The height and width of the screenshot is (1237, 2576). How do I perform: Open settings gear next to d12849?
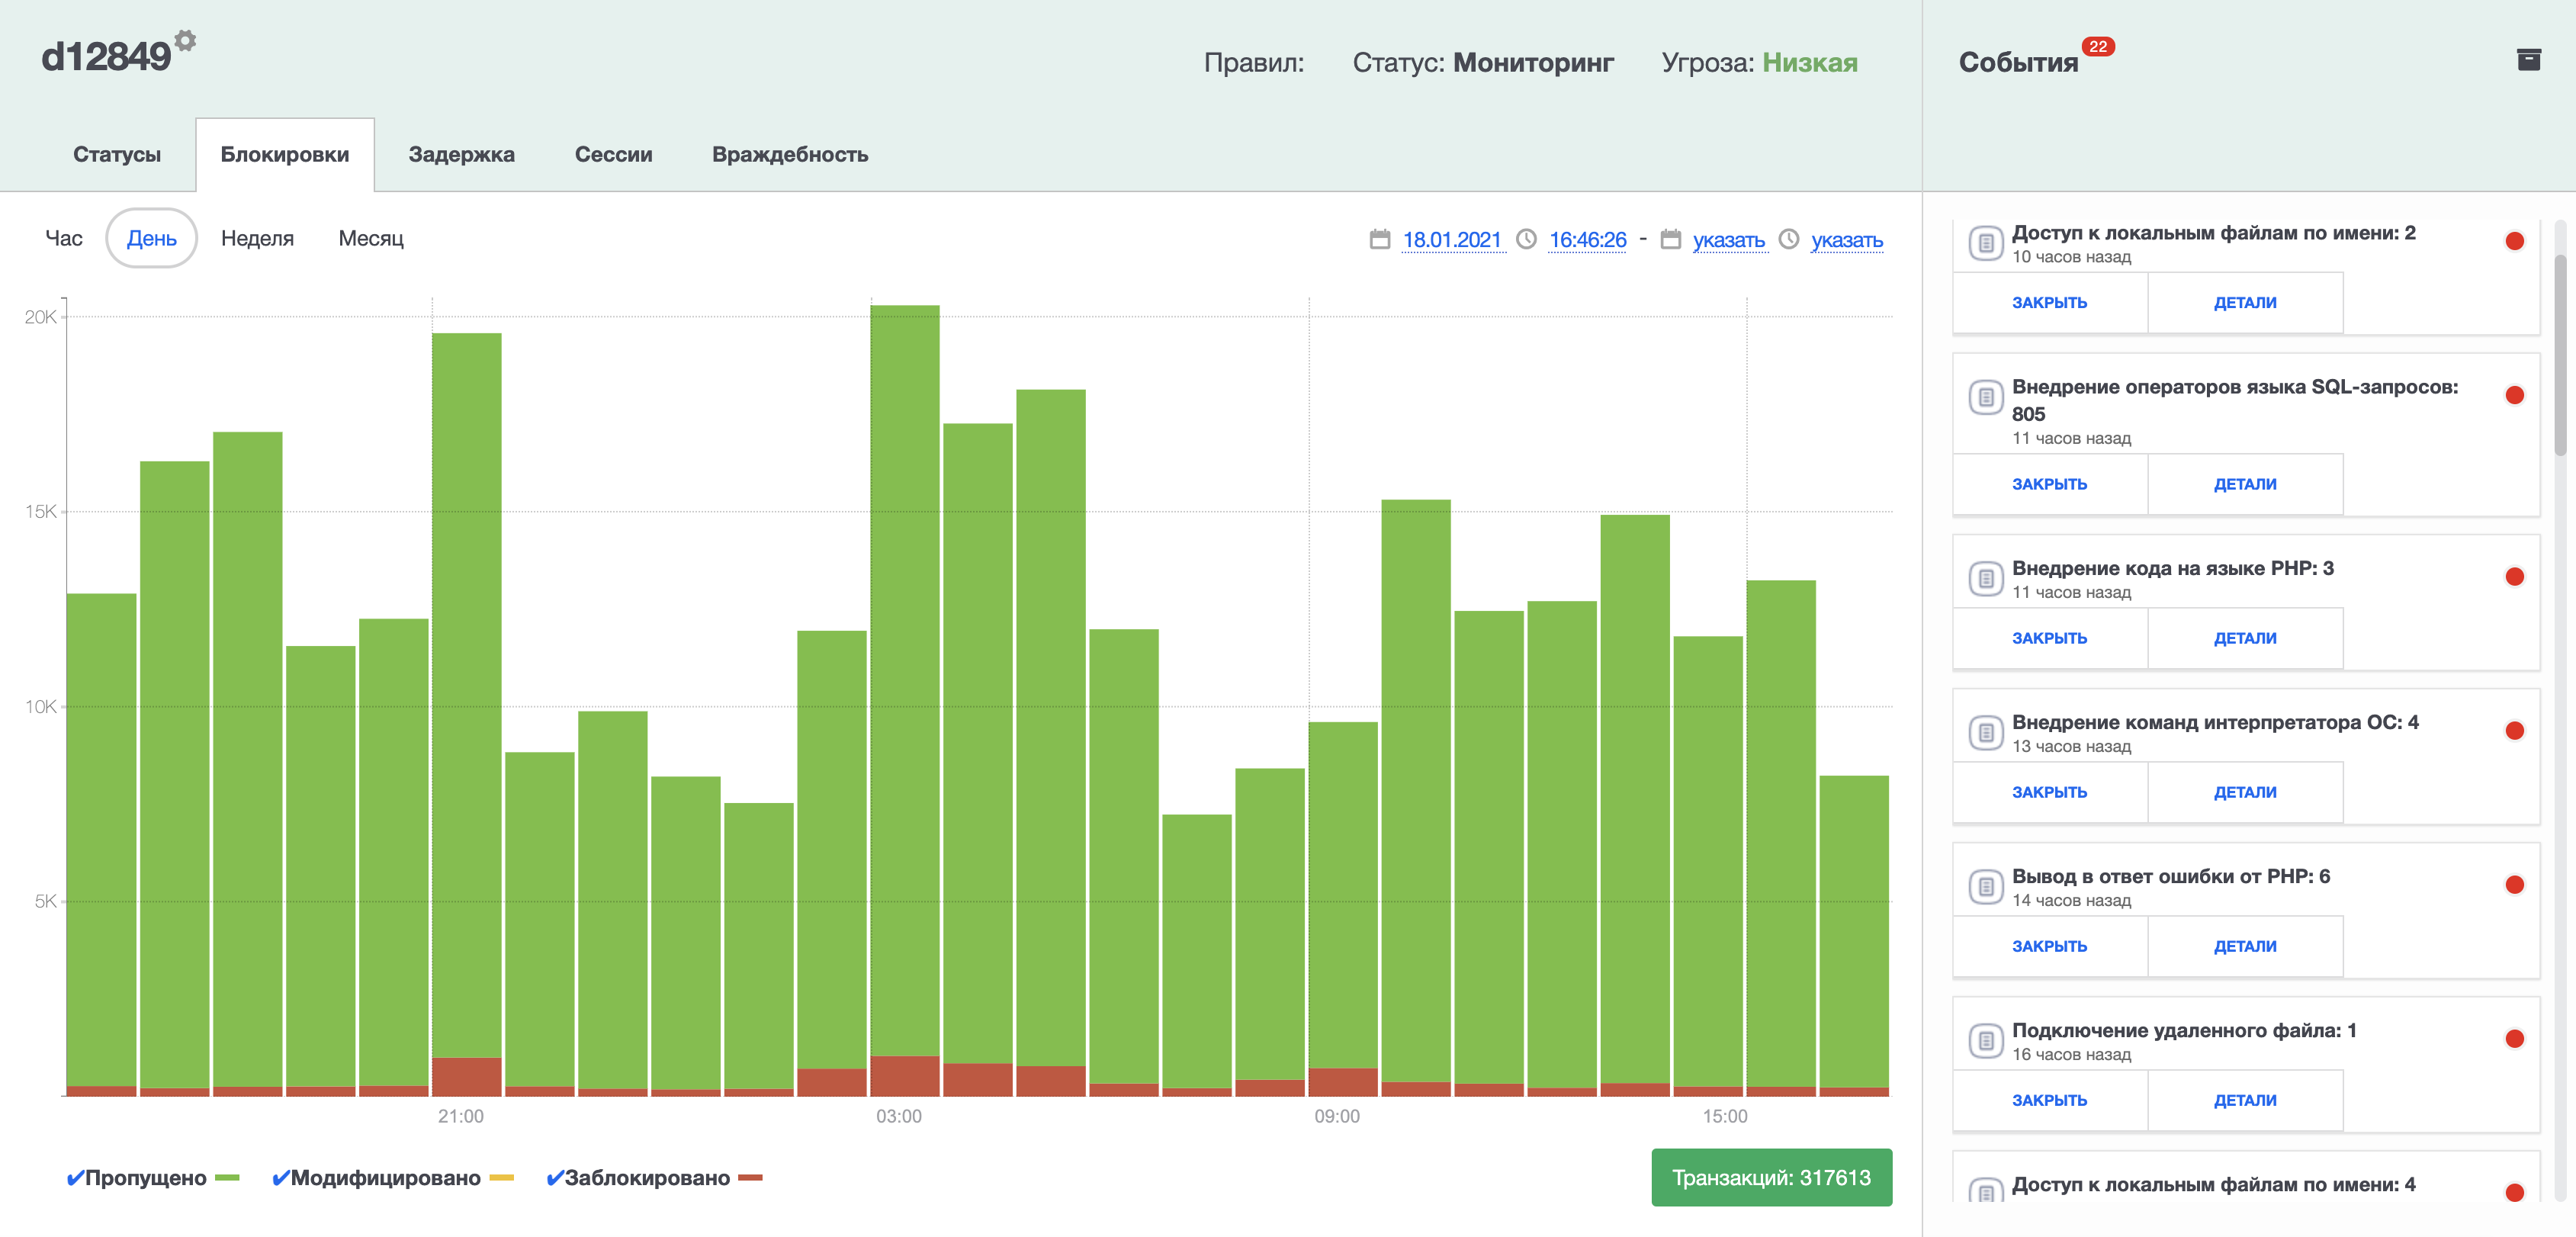pos(185,41)
